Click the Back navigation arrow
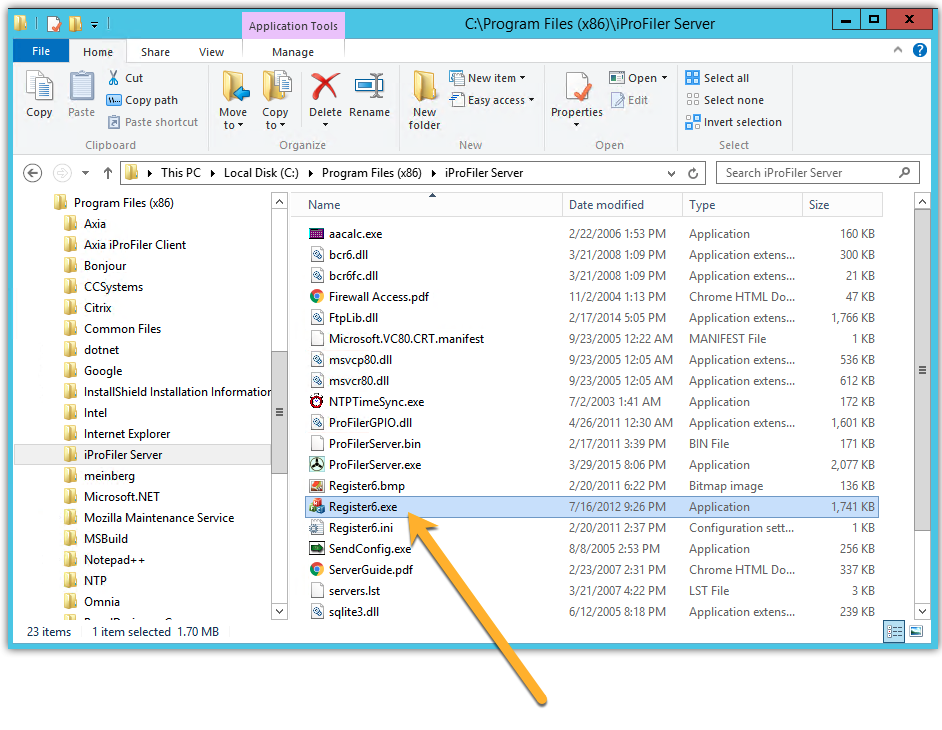The height and width of the screenshot is (730, 942). pyautogui.click(x=32, y=173)
